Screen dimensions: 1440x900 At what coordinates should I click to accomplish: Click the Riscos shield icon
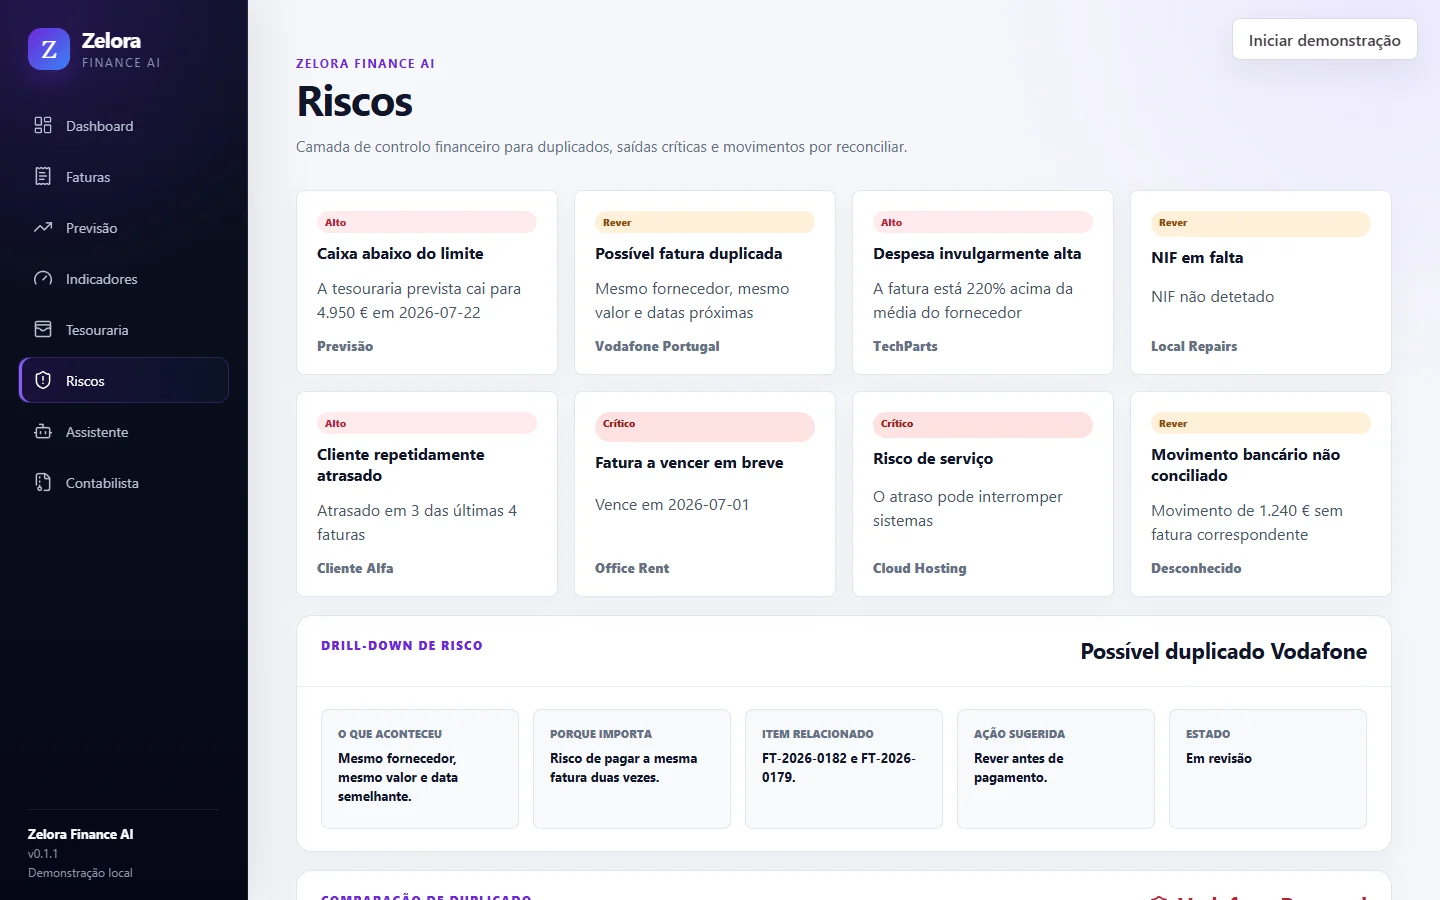click(x=43, y=380)
